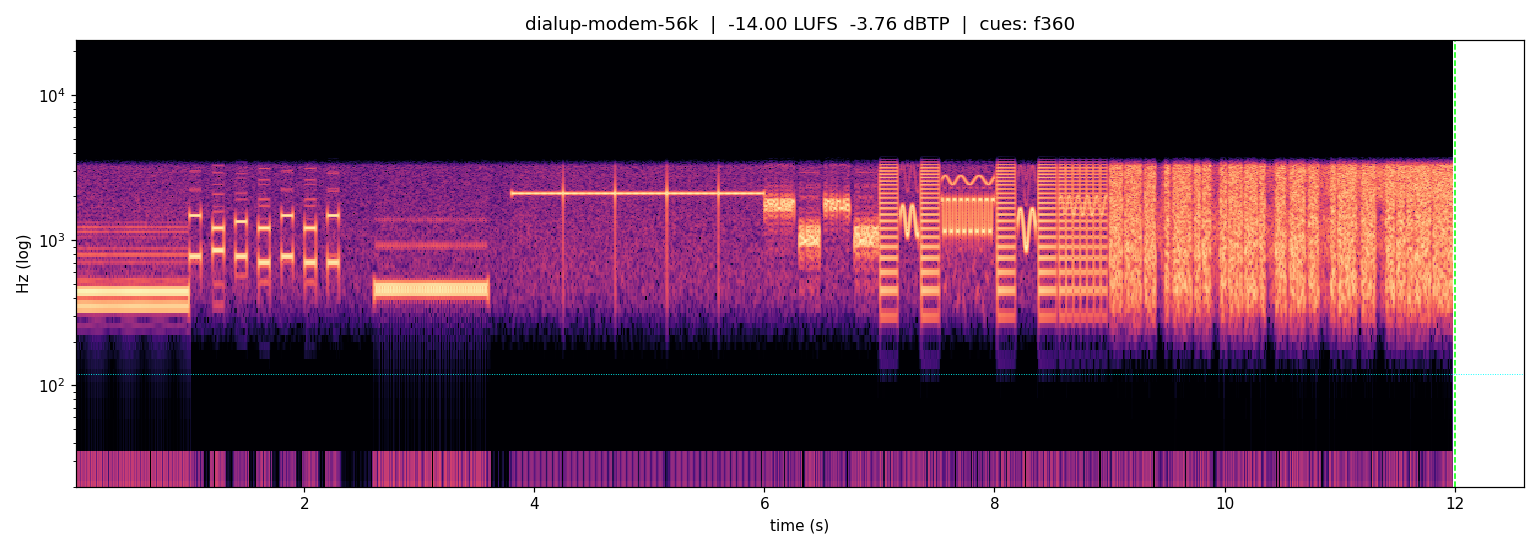Click the y-axis tick label 10^4
The width and height of the screenshot is (1540, 550).
click(52, 95)
